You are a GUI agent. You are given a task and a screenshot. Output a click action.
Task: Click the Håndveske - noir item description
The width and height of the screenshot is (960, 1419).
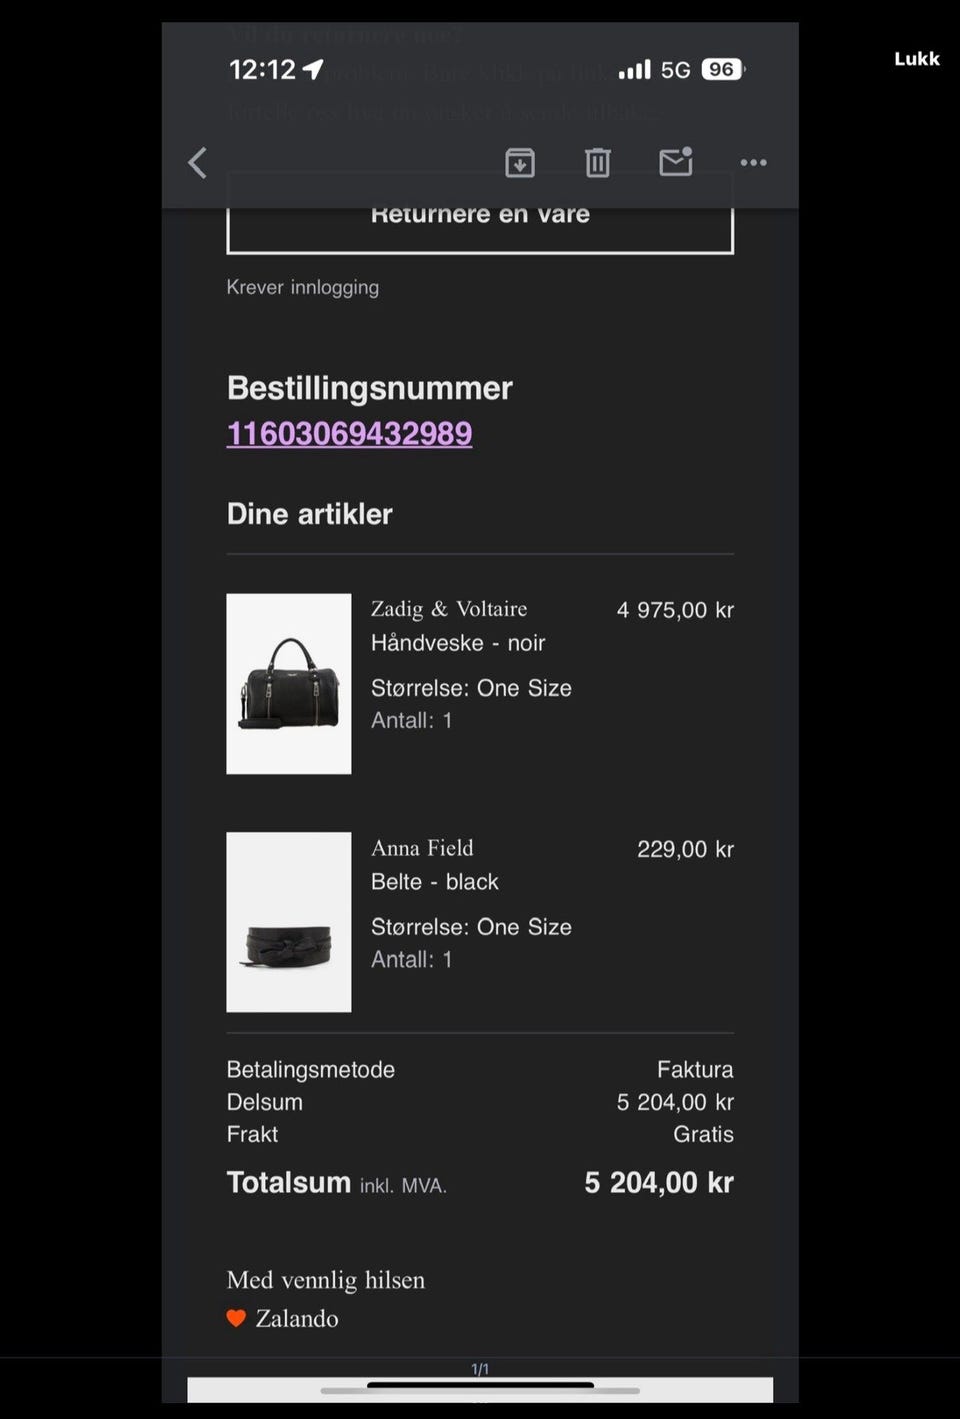point(458,643)
